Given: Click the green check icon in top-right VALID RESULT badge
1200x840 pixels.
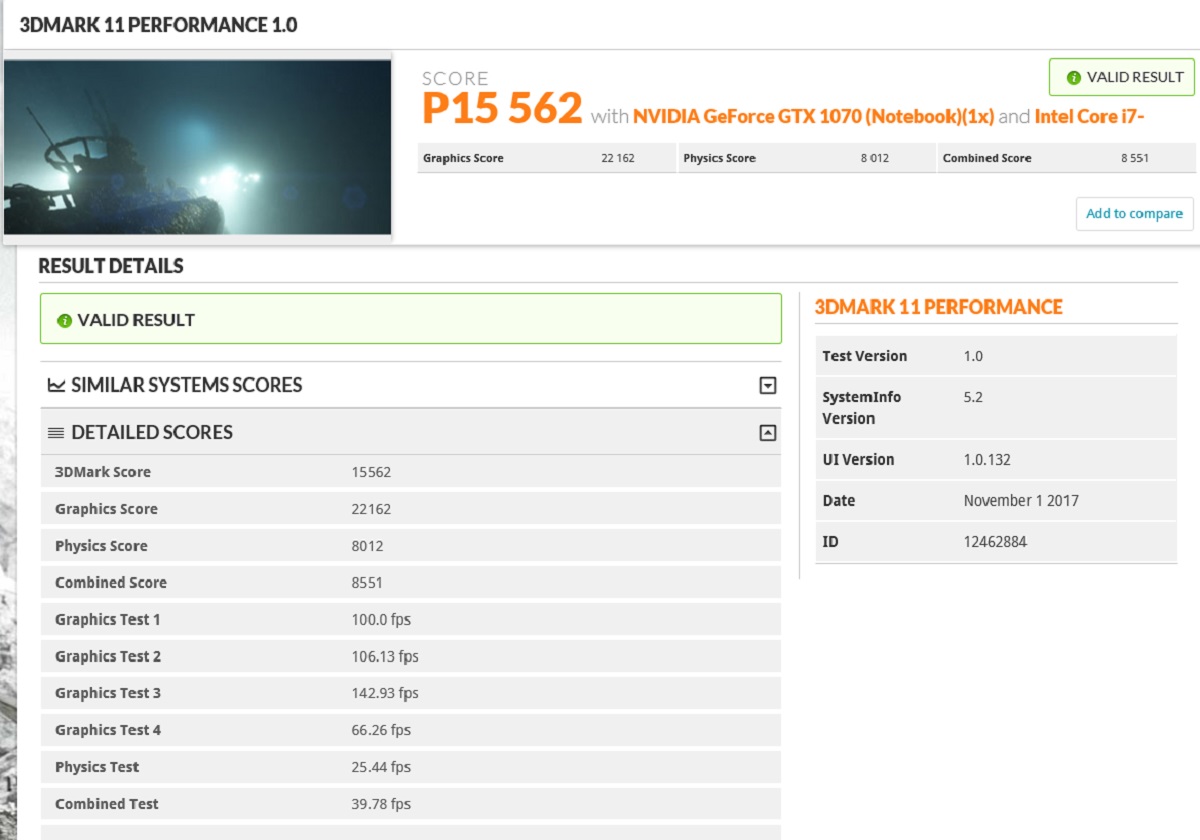Looking at the screenshot, I should point(1074,78).
